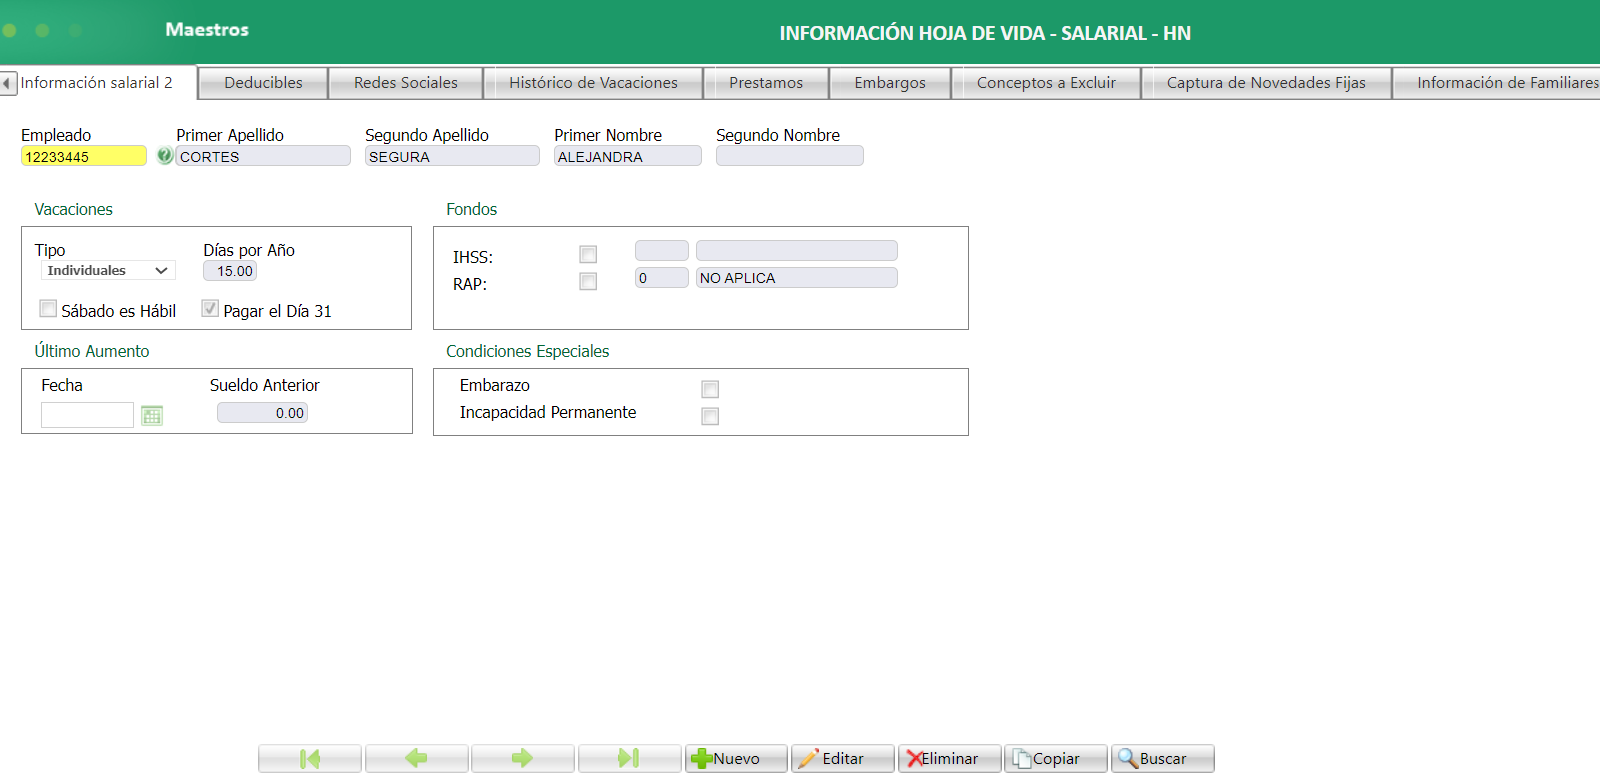This screenshot has width=1600, height=775.
Task: Go to the first record navigation arrow
Action: coord(310,759)
